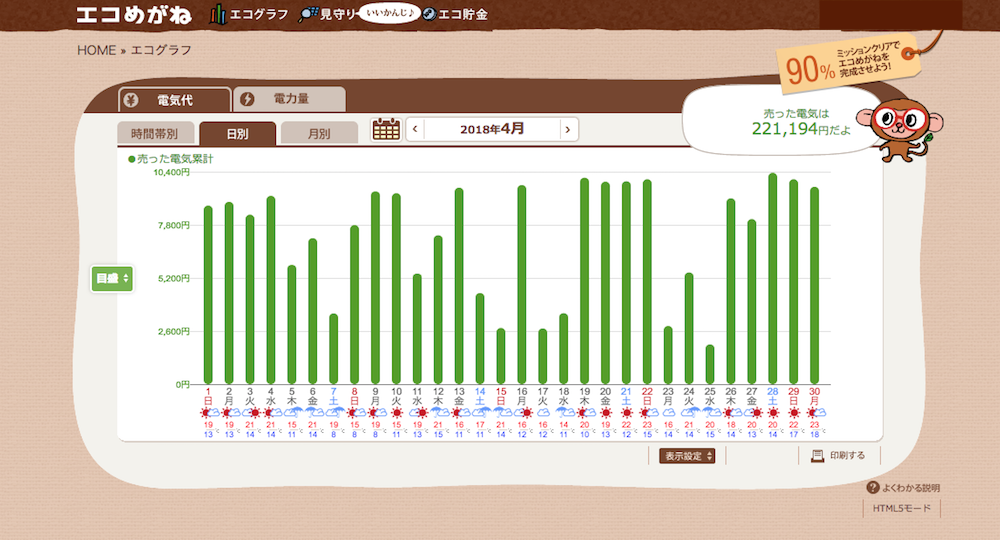
Task: Click the 10,400円 axis label
Action: pyautogui.click(x=172, y=172)
